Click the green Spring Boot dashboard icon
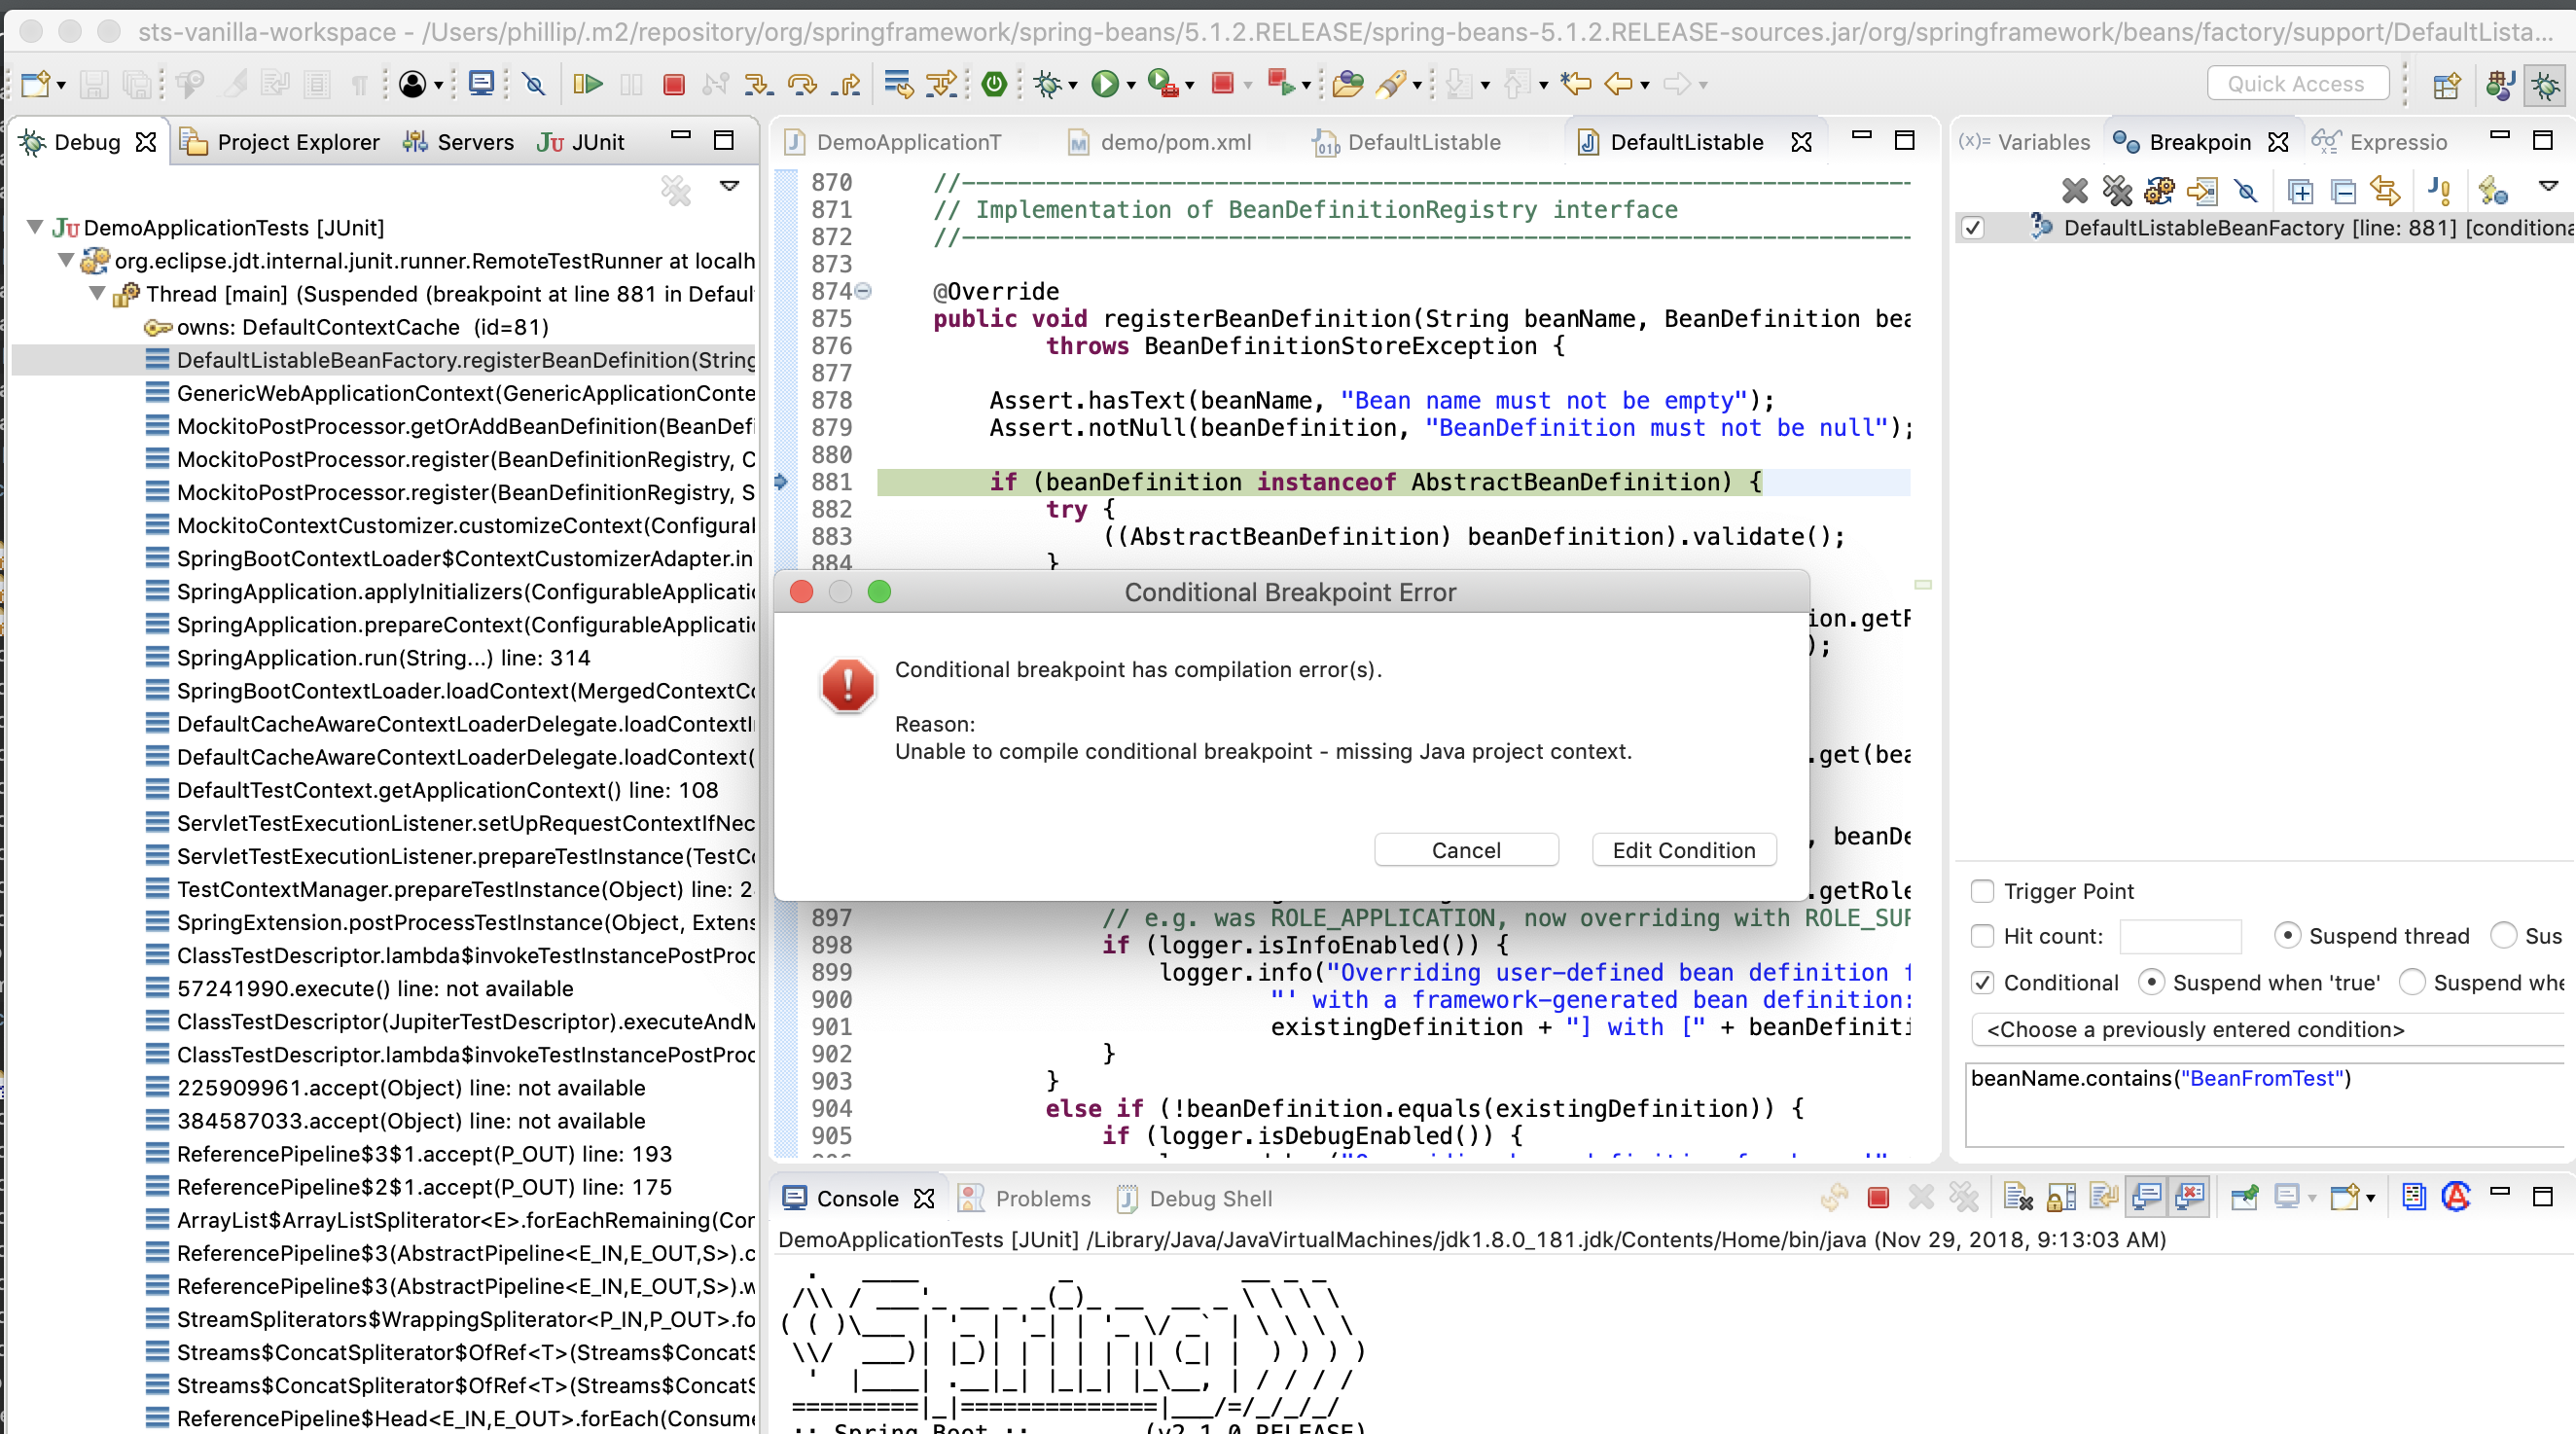Image resolution: width=2576 pixels, height=1434 pixels. [x=993, y=84]
